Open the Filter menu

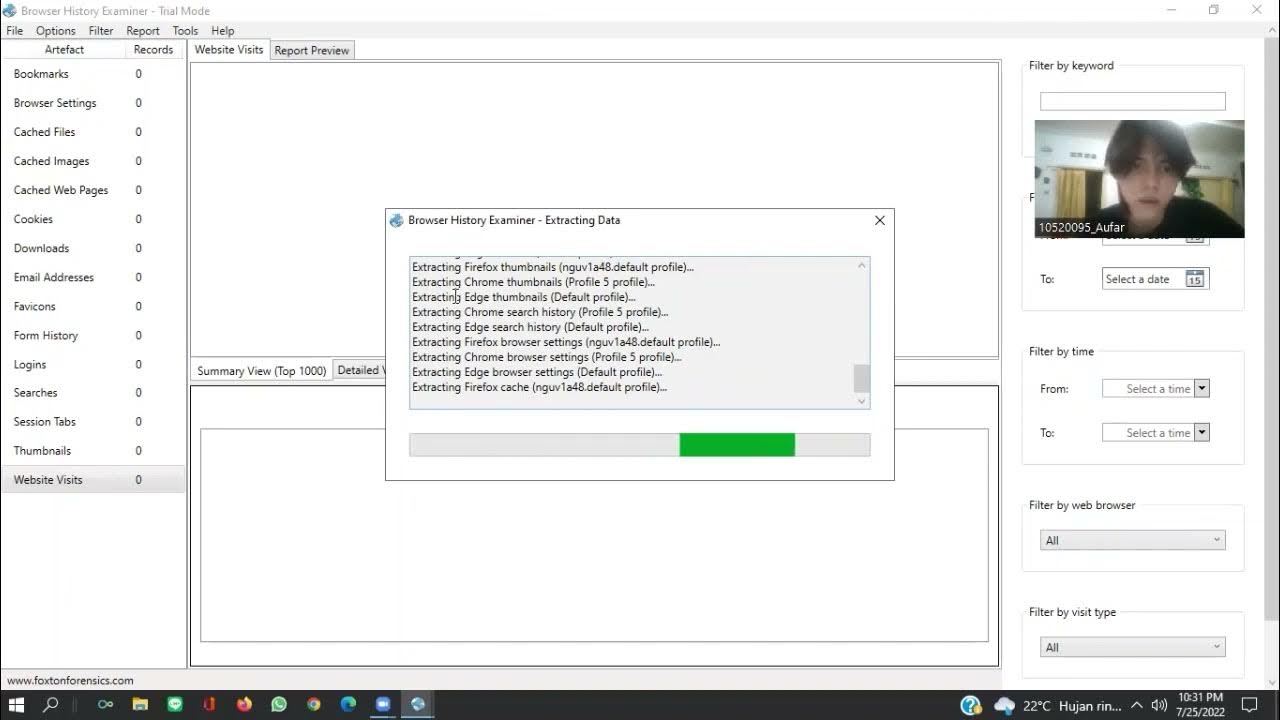pos(101,31)
